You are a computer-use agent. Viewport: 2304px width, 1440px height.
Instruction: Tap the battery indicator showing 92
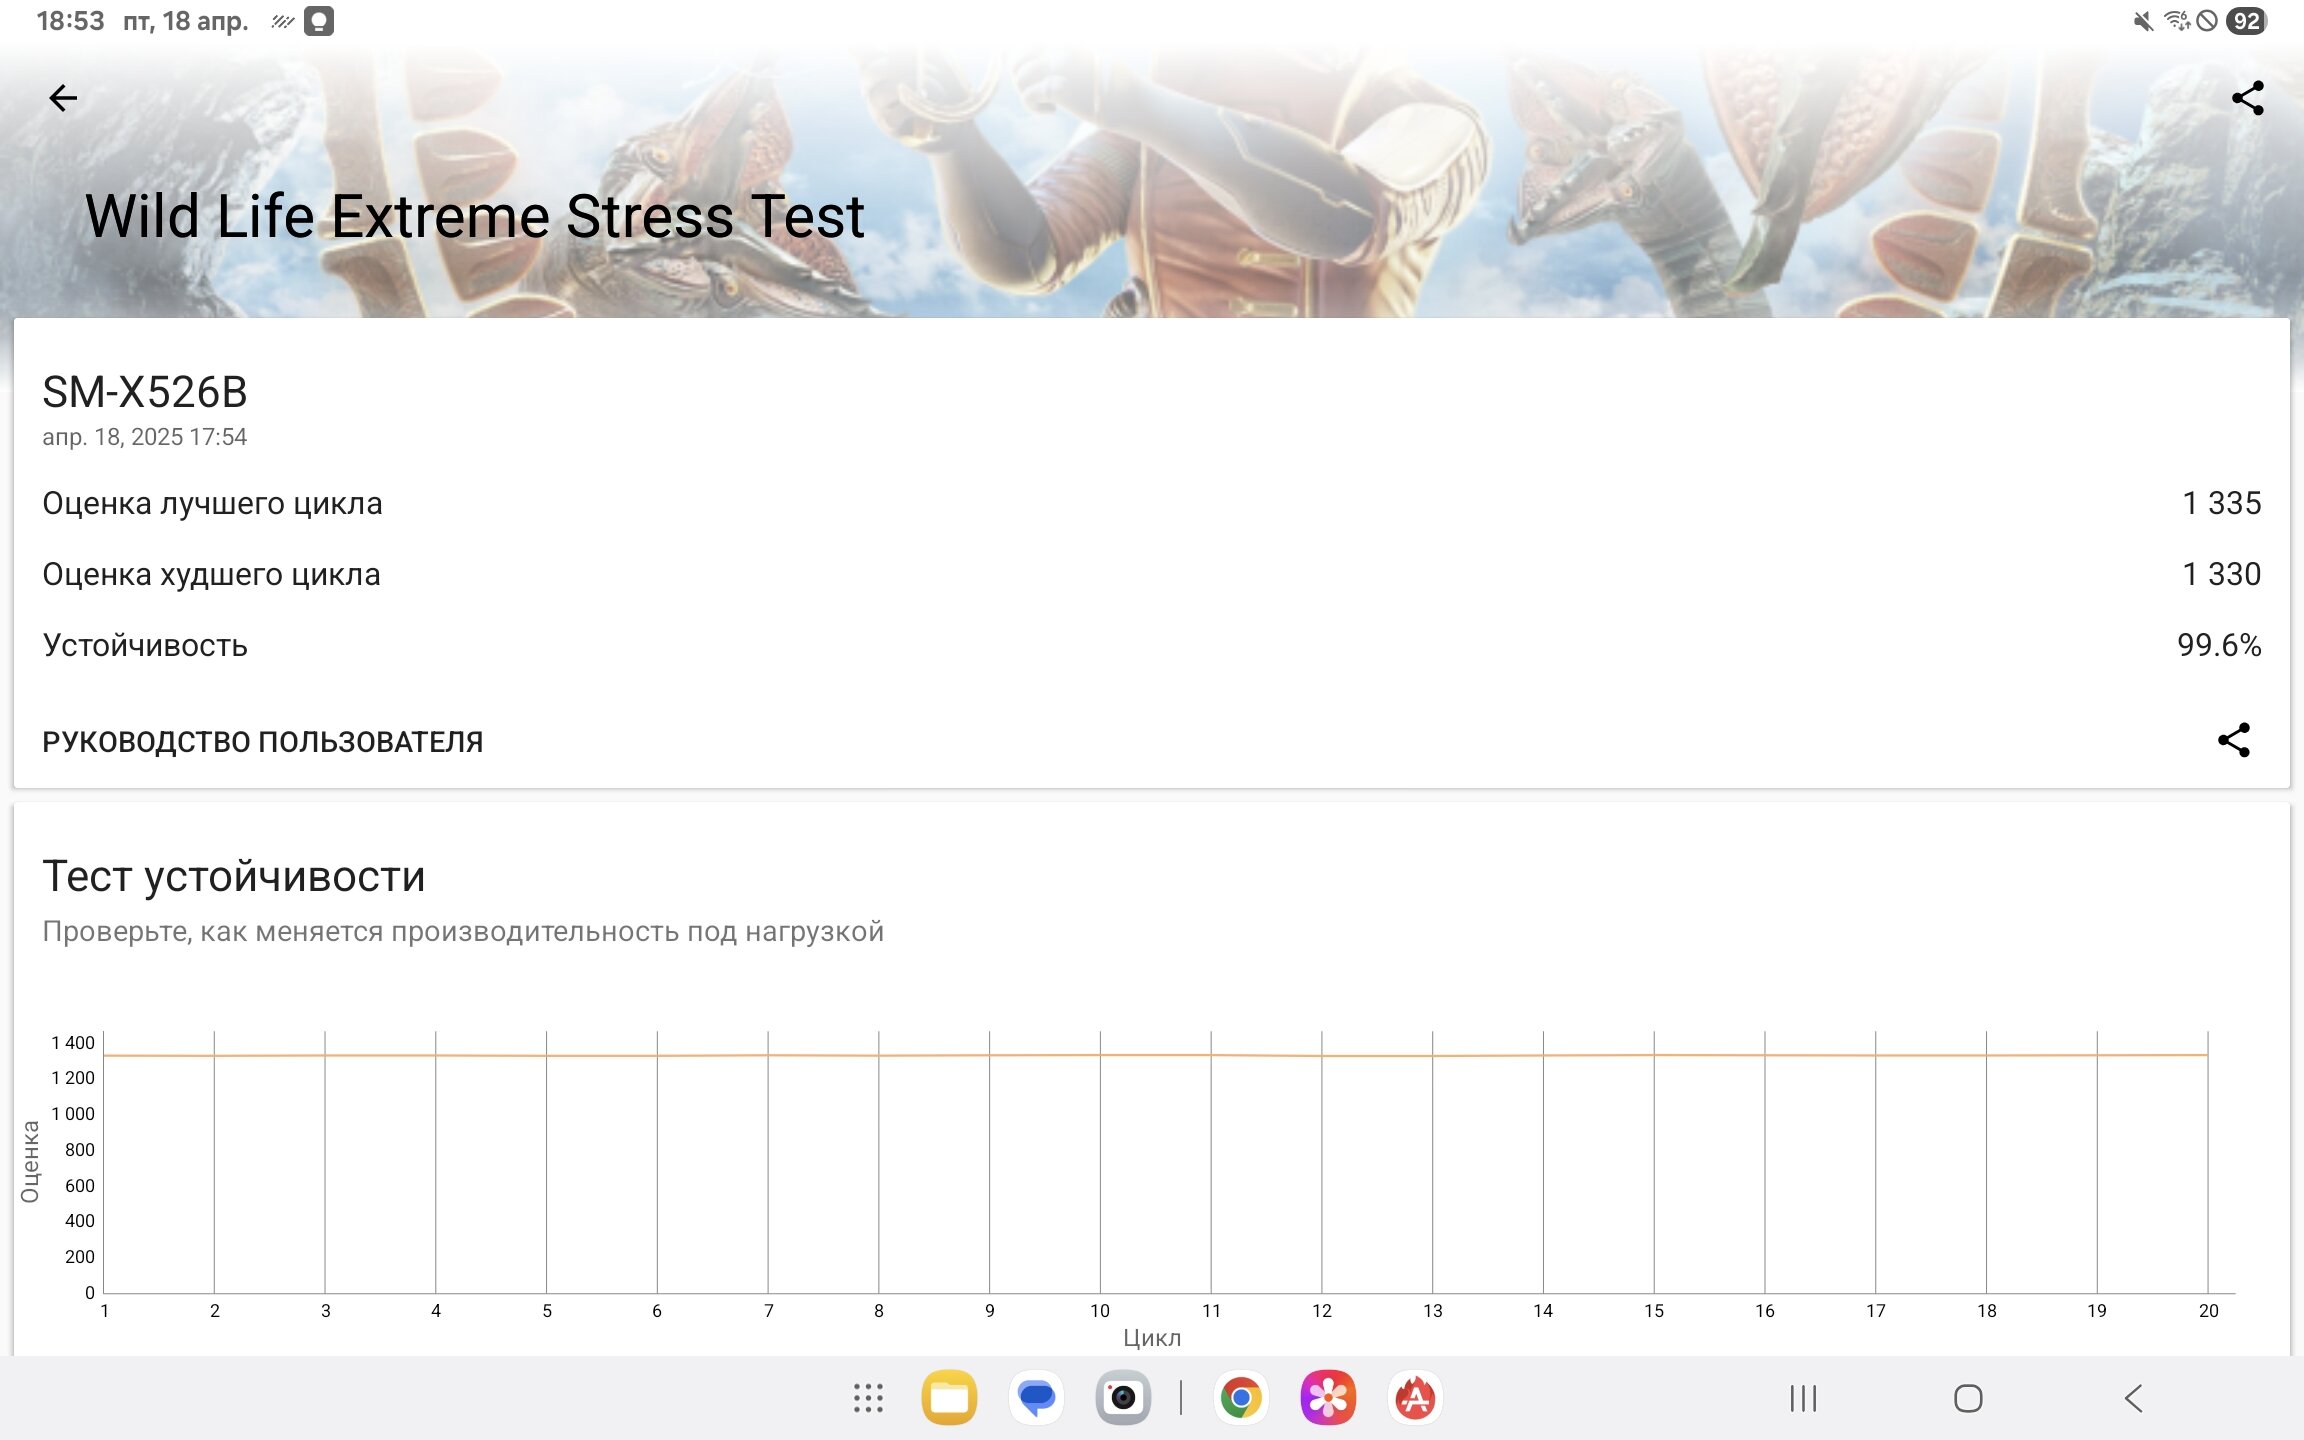(x=2246, y=21)
